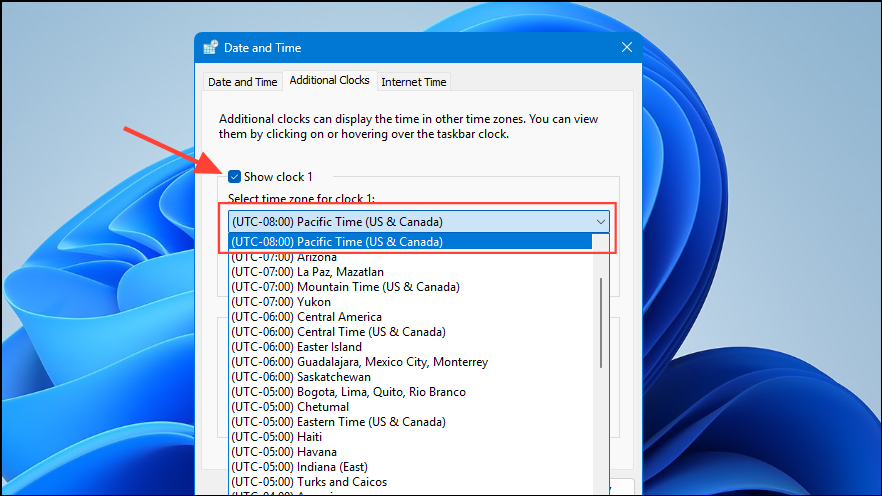Select (UTC-05:00) Haiti

tap(411, 437)
